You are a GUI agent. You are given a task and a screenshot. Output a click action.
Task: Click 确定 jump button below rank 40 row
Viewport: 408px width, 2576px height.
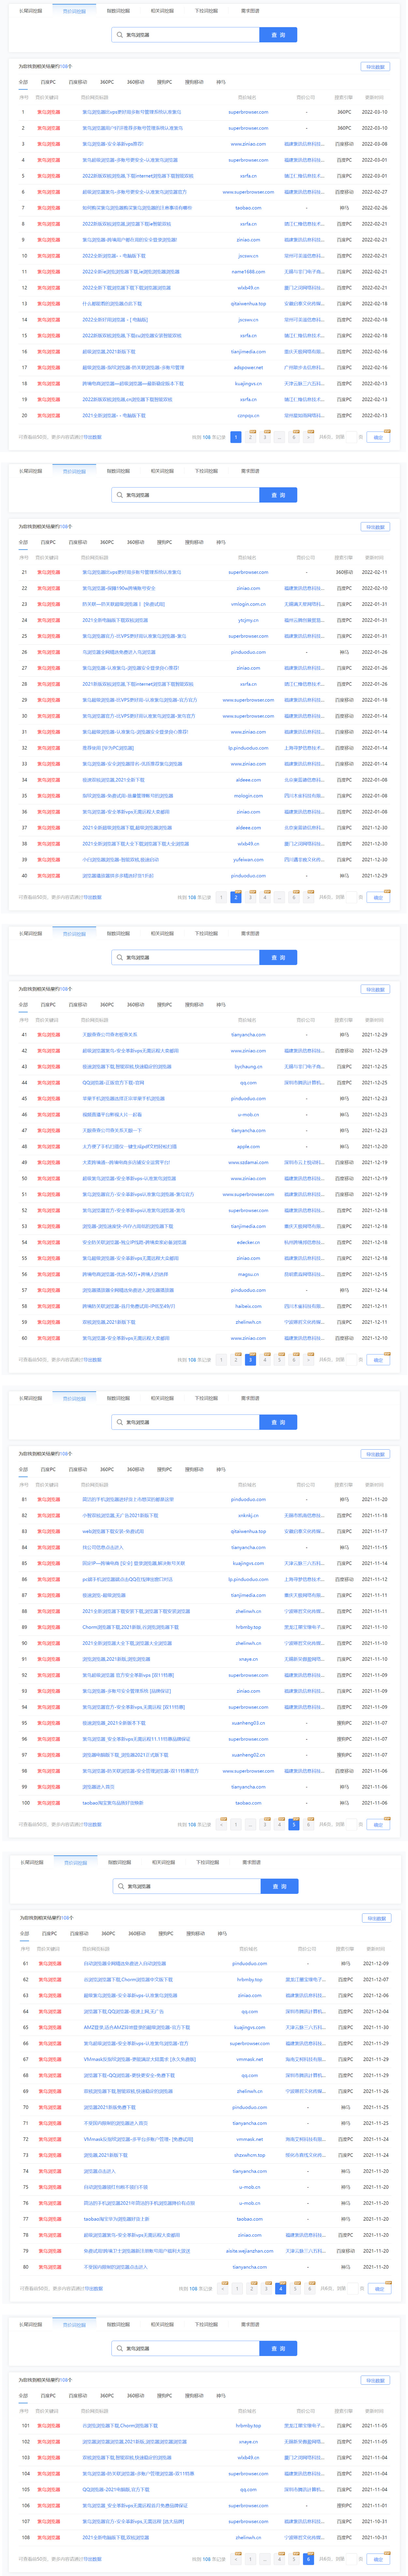(x=378, y=897)
